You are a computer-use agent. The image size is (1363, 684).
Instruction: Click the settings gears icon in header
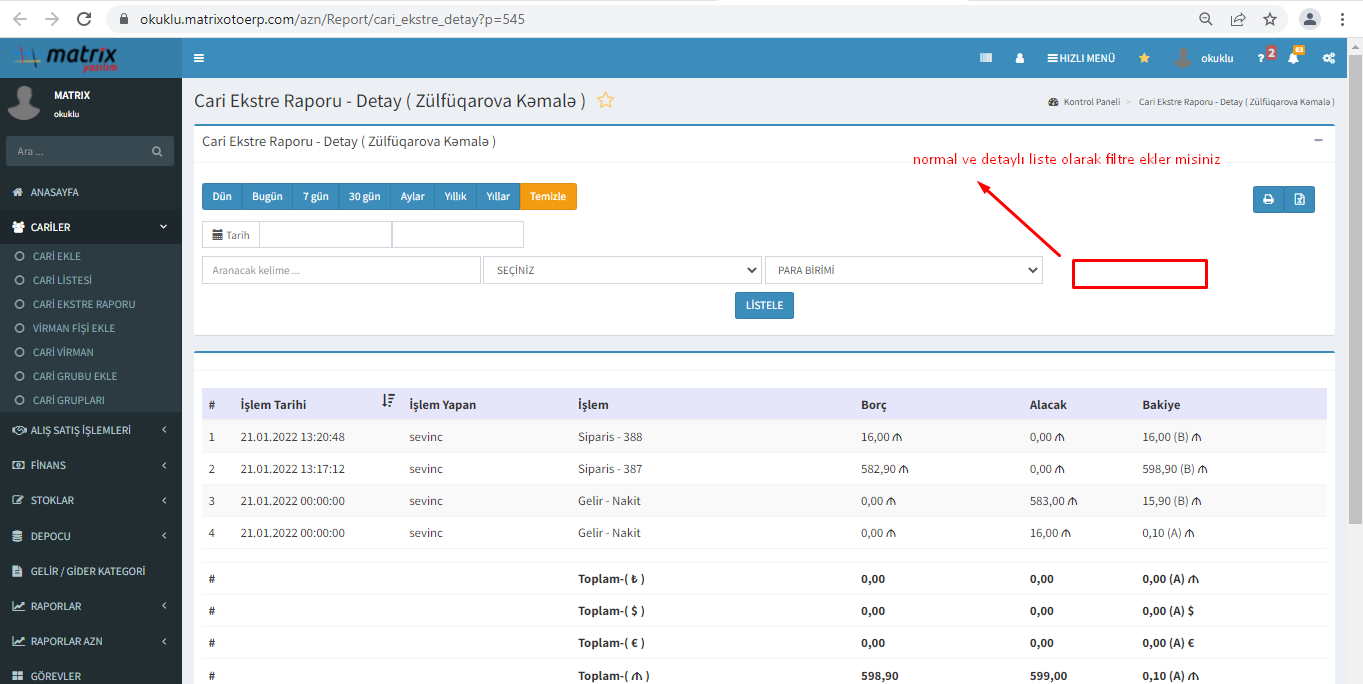point(1329,58)
